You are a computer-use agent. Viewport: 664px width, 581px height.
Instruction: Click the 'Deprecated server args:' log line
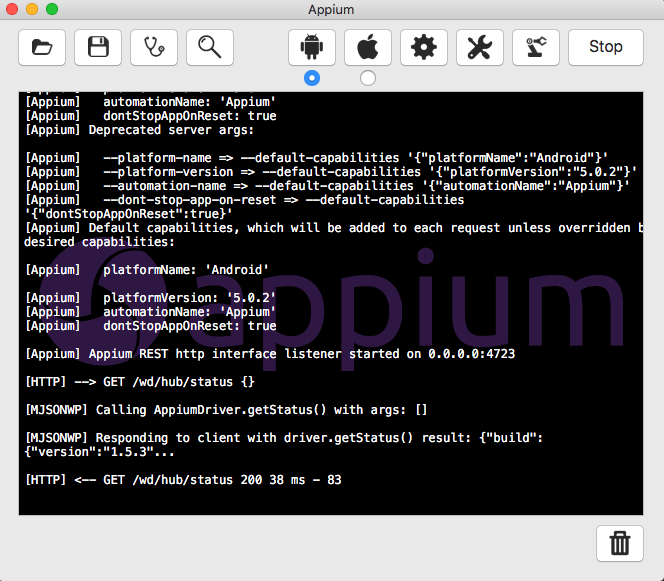(139, 130)
